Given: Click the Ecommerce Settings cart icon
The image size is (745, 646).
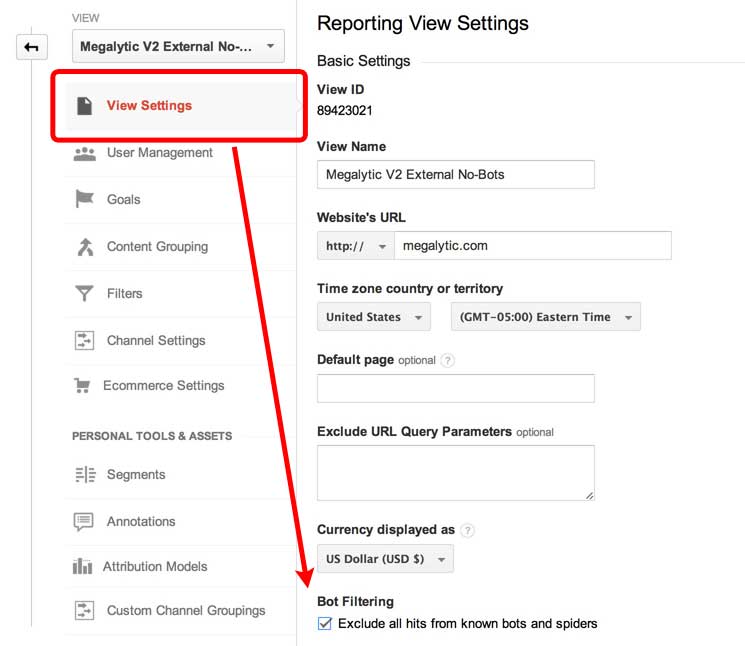Looking at the screenshot, I should point(82,386).
